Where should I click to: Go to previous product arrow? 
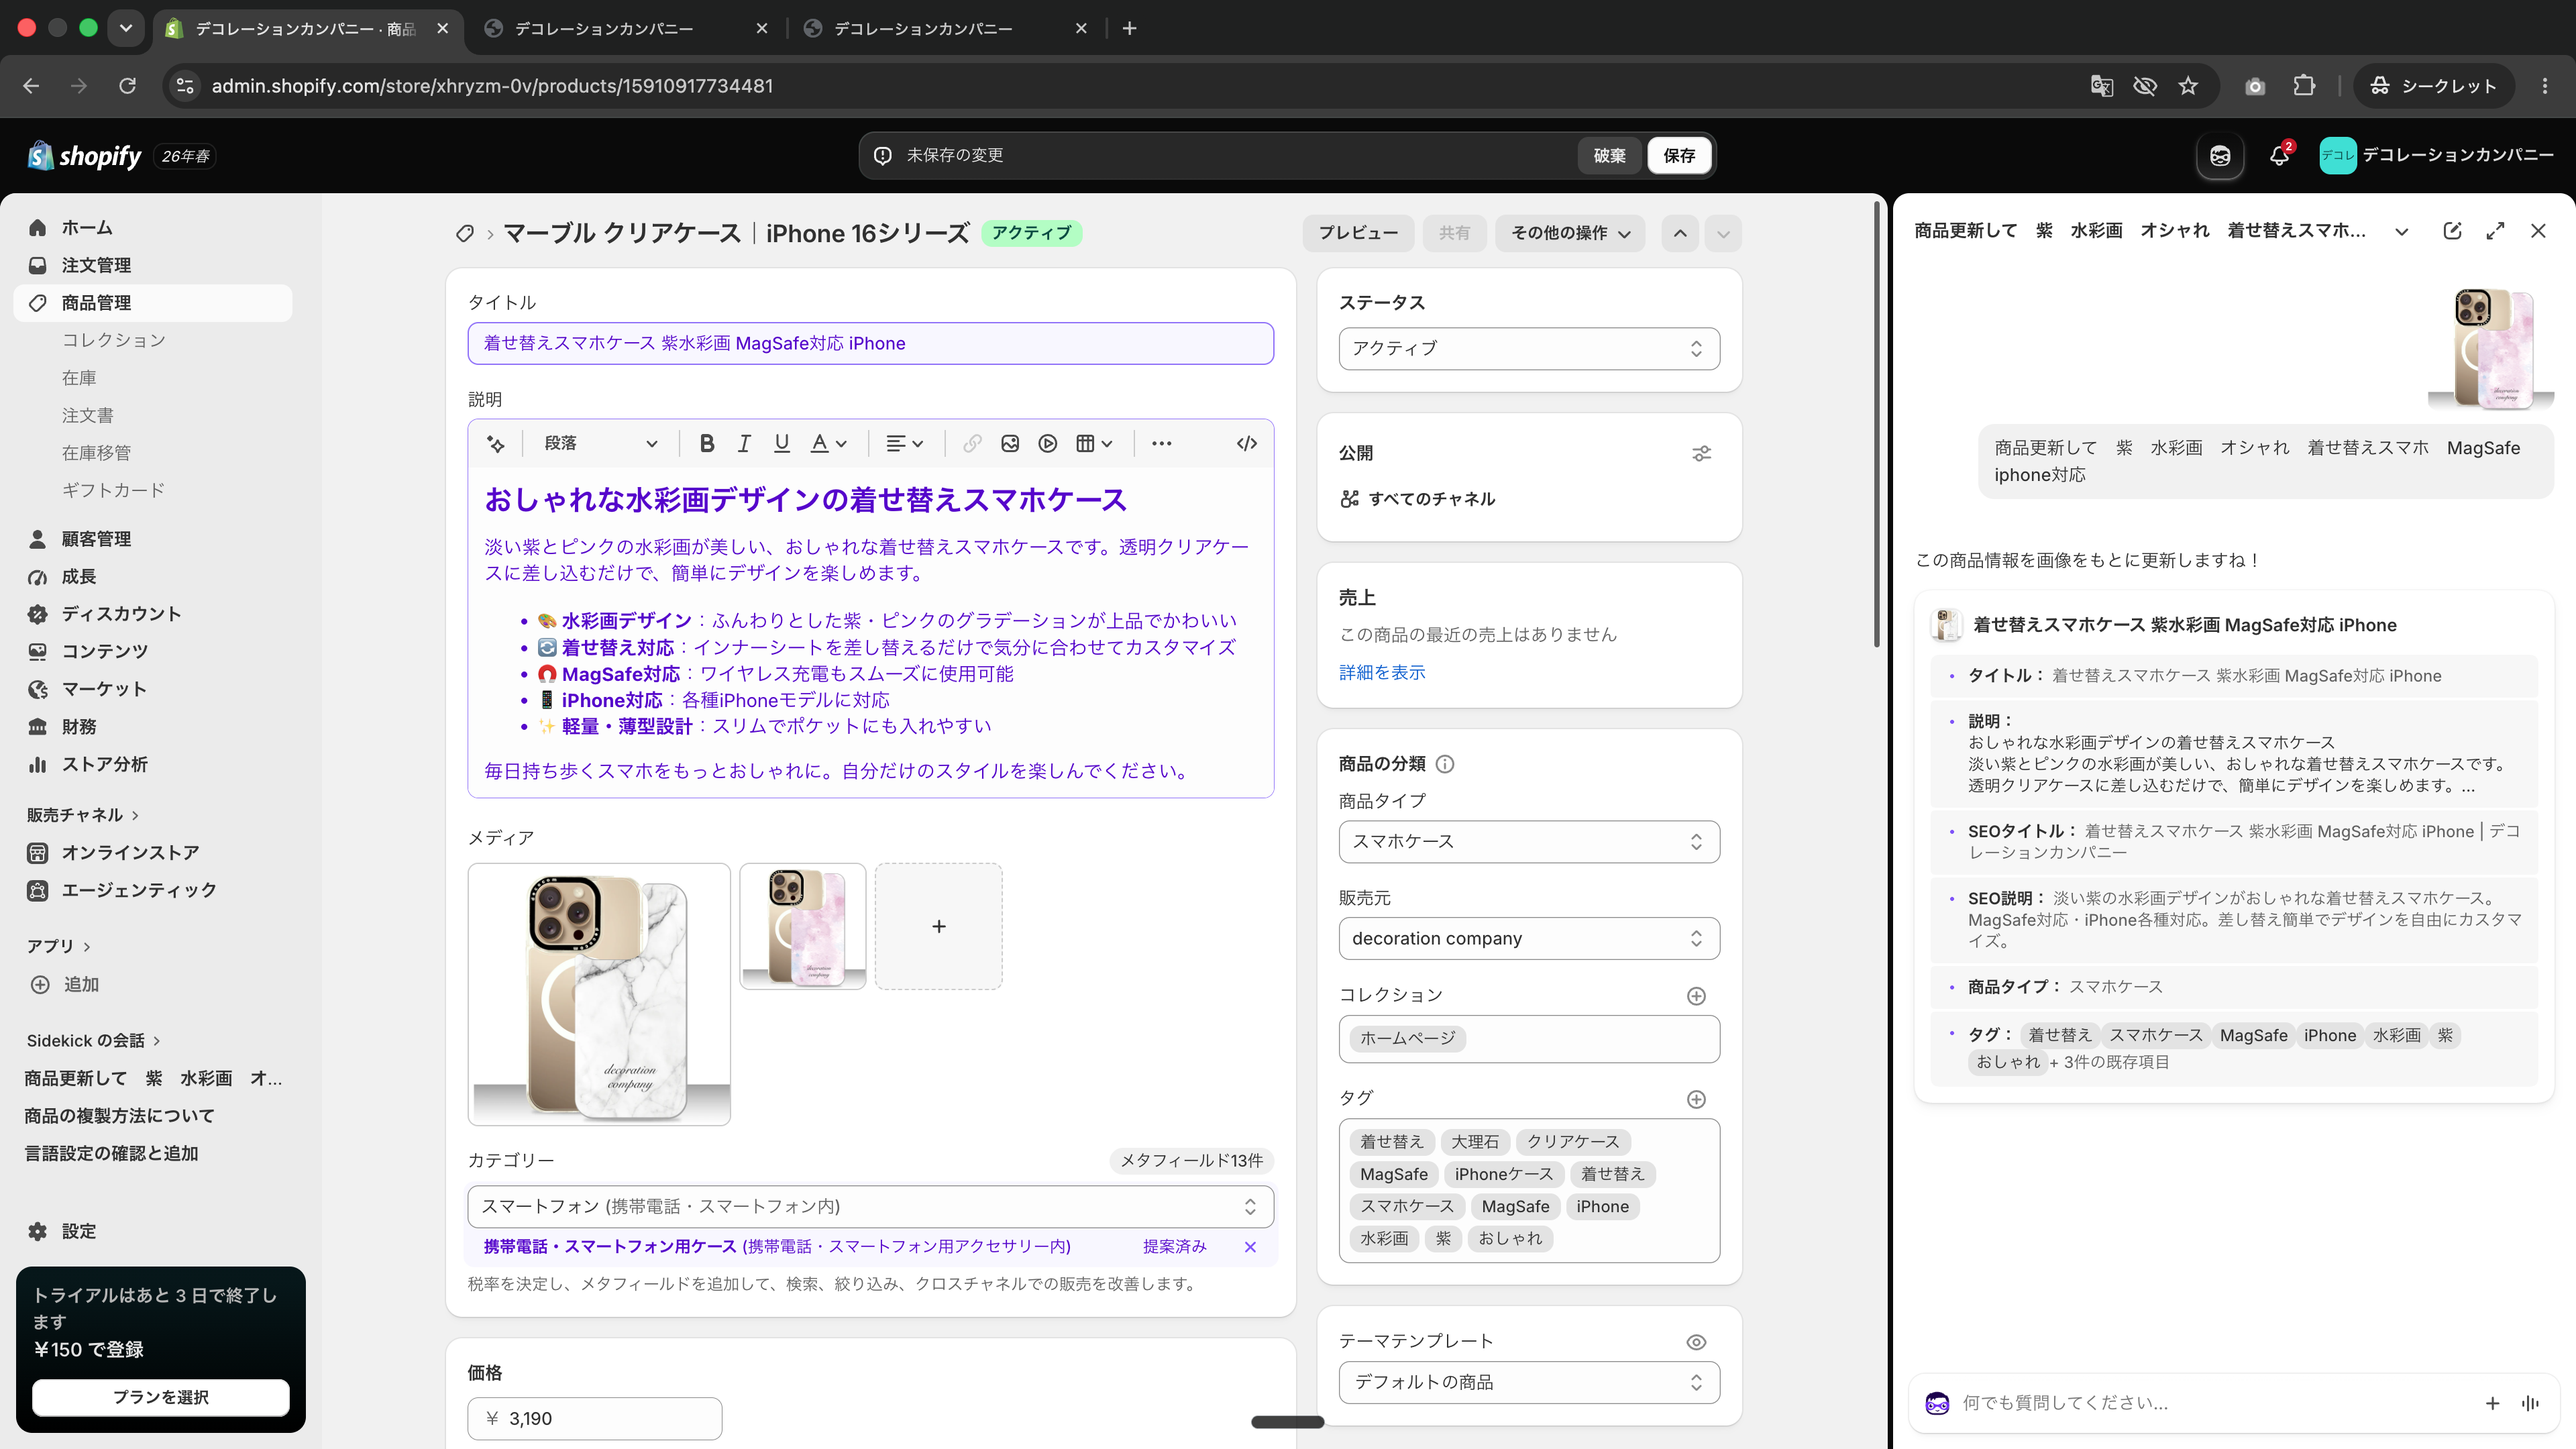[x=1680, y=233]
